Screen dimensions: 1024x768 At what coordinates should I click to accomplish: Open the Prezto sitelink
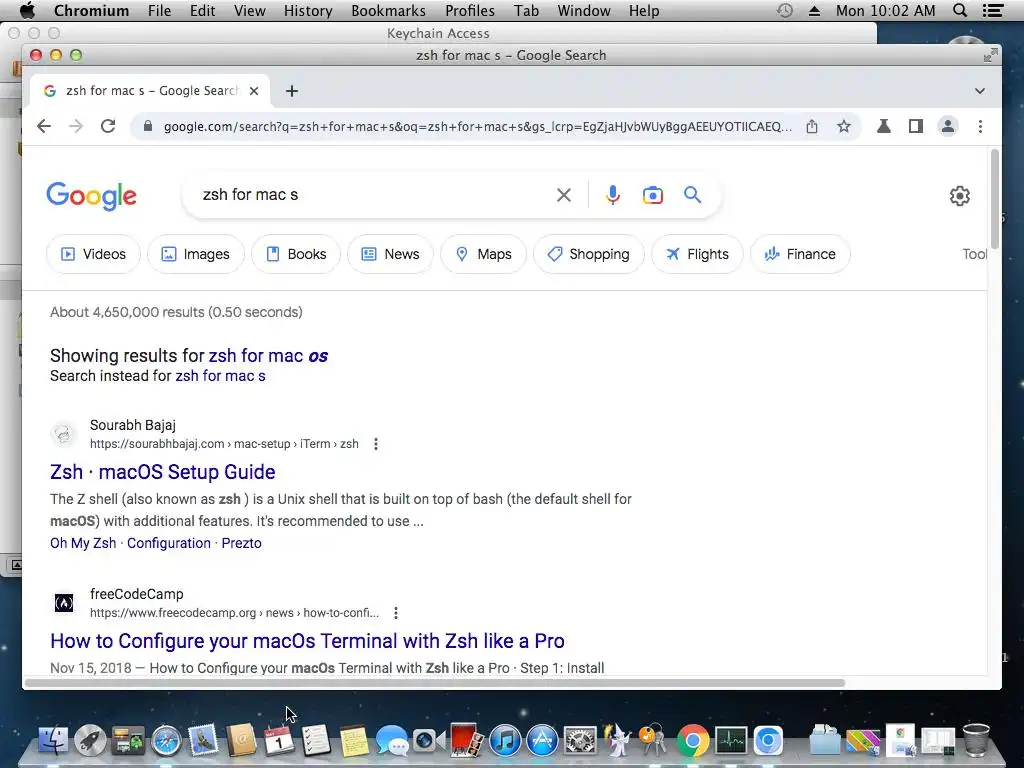242,543
